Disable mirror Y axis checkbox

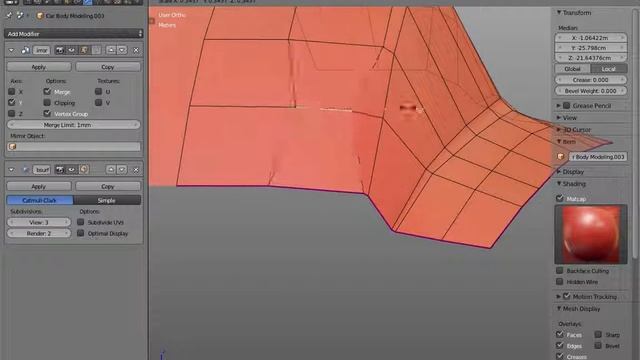tap(11, 102)
